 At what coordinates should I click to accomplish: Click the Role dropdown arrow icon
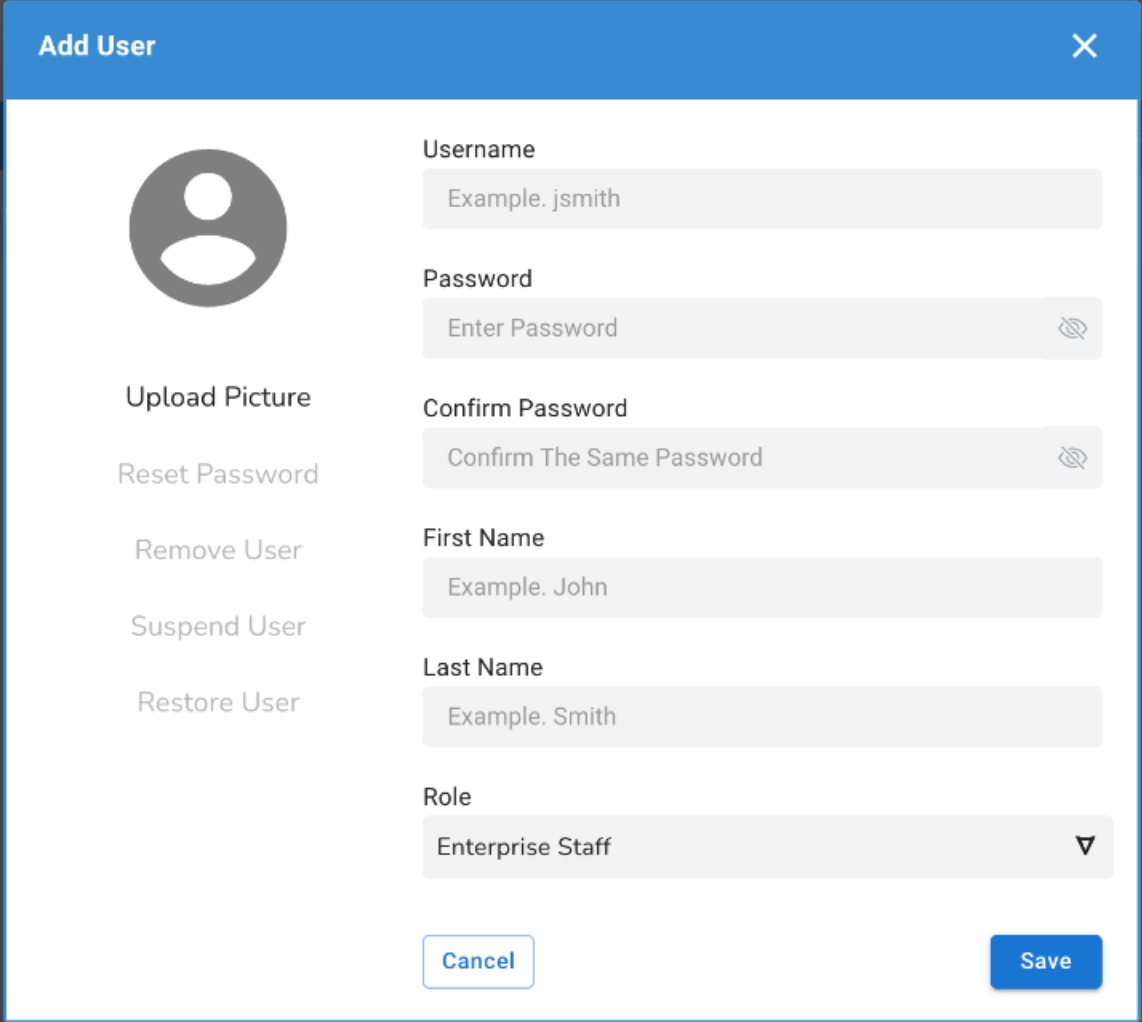[1085, 846]
